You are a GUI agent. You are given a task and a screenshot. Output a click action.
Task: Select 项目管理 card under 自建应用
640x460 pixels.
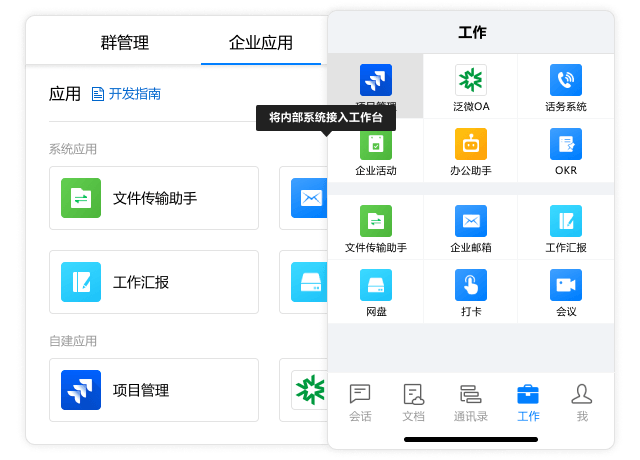point(153,390)
